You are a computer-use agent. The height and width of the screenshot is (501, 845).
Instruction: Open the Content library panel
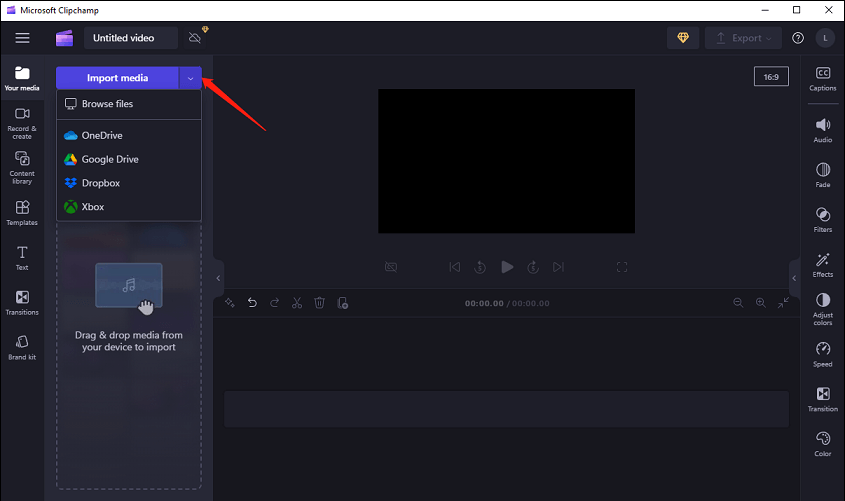click(22, 166)
